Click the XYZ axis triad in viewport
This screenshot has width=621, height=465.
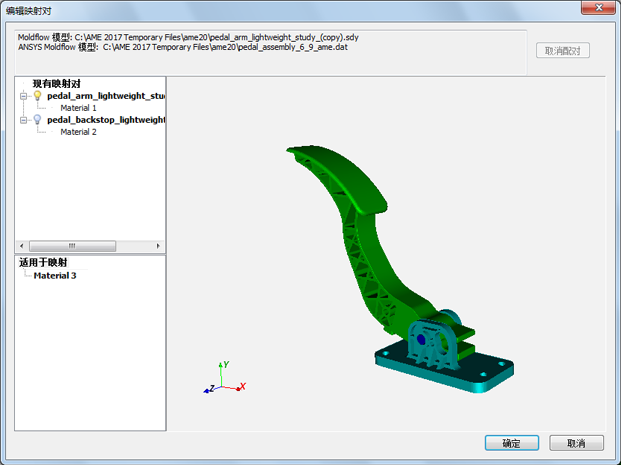point(224,377)
